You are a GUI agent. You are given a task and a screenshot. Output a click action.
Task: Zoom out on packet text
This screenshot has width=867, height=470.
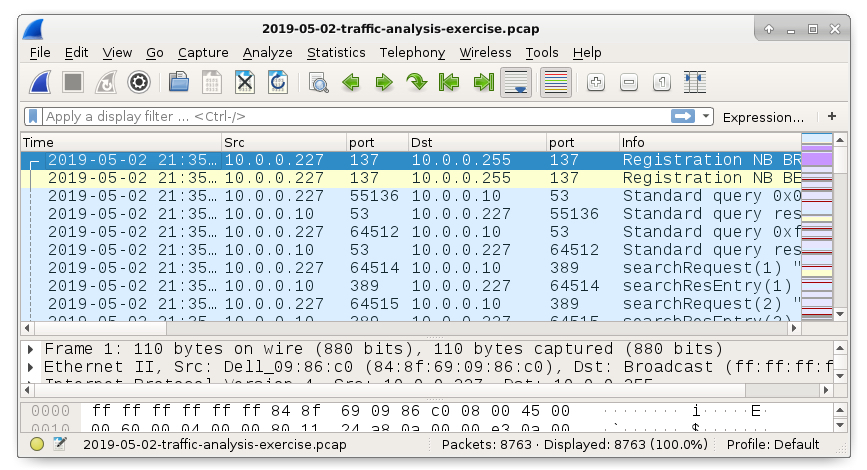pyautogui.click(x=629, y=83)
